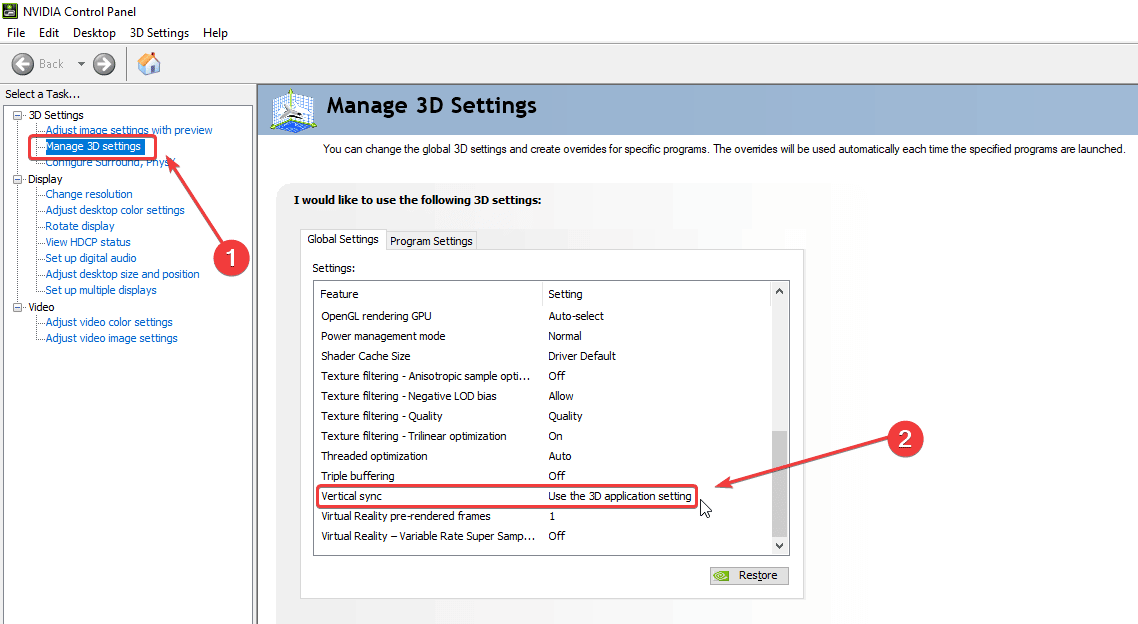
Task: Click the Manage 3D Settings header icon
Action: click(293, 110)
